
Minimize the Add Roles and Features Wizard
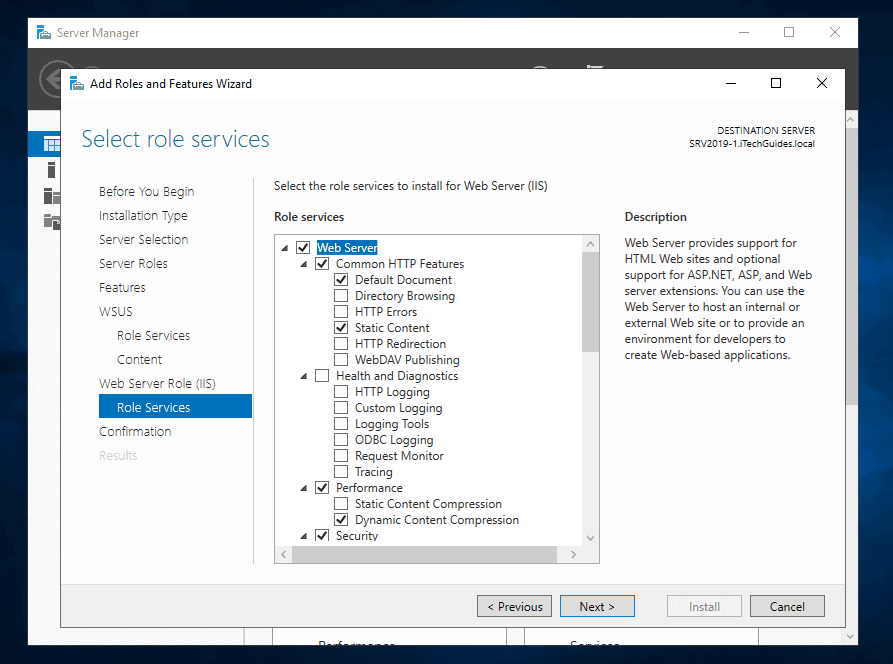point(731,83)
